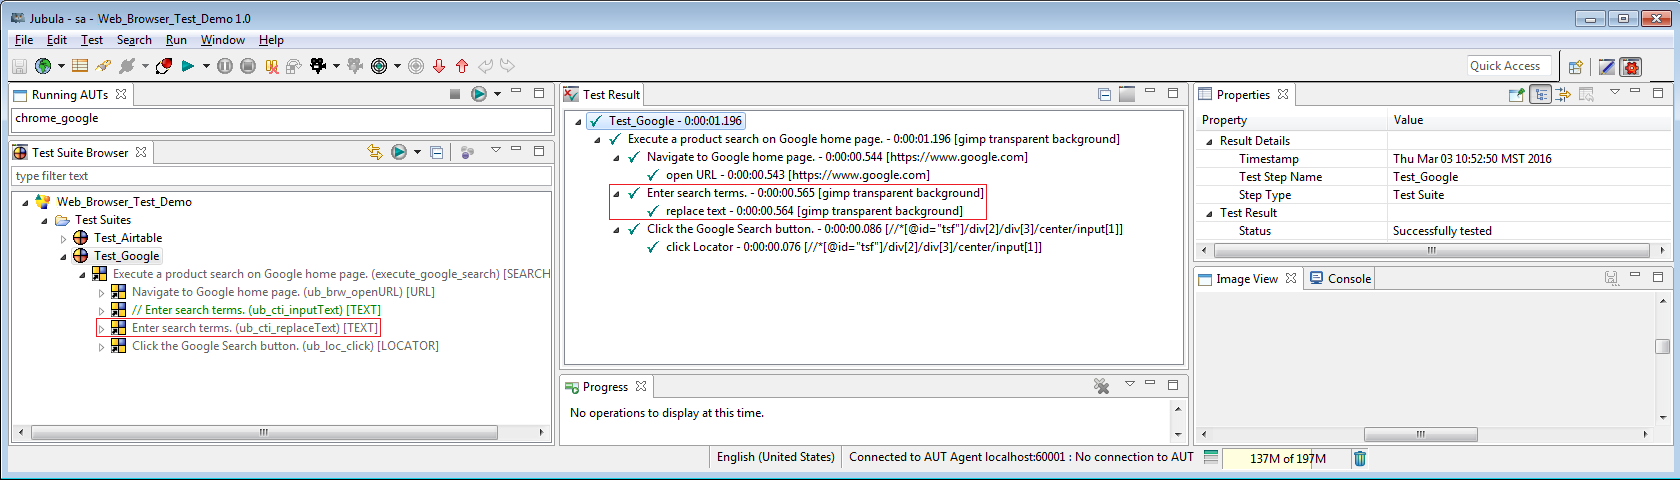The image size is (1680, 480).
Task: Select chrome_google in Running AUTs
Action: click(57, 118)
